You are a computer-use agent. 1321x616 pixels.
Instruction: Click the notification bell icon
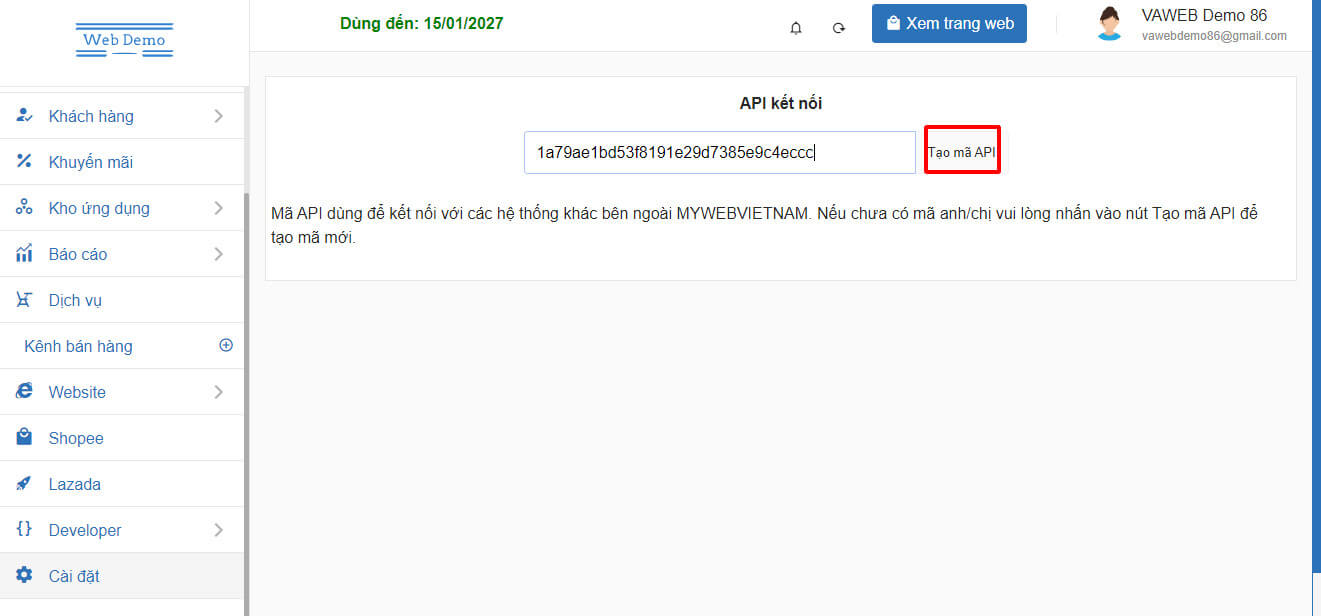[796, 28]
